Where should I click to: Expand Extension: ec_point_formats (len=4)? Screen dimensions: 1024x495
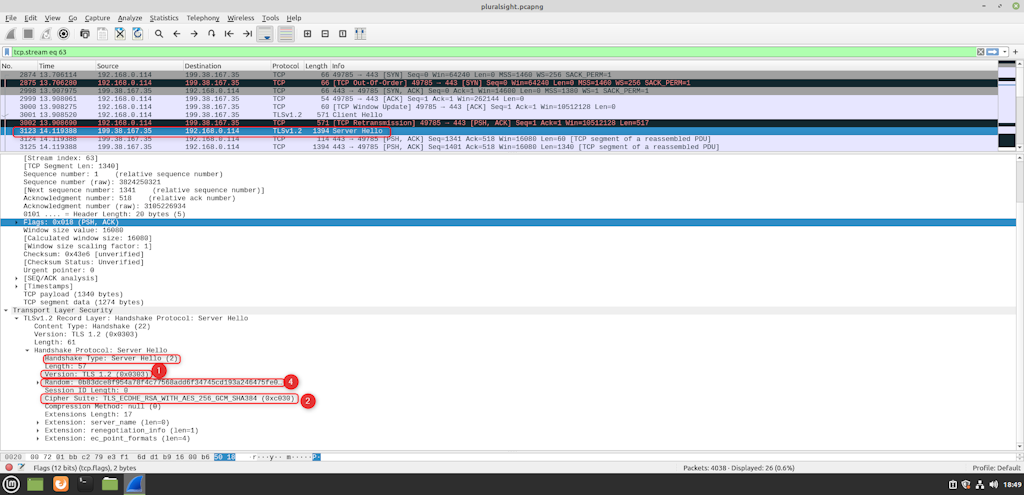click(x=39, y=438)
